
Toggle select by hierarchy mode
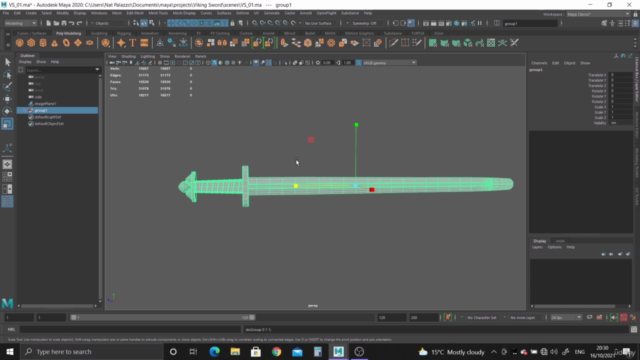tap(136, 23)
